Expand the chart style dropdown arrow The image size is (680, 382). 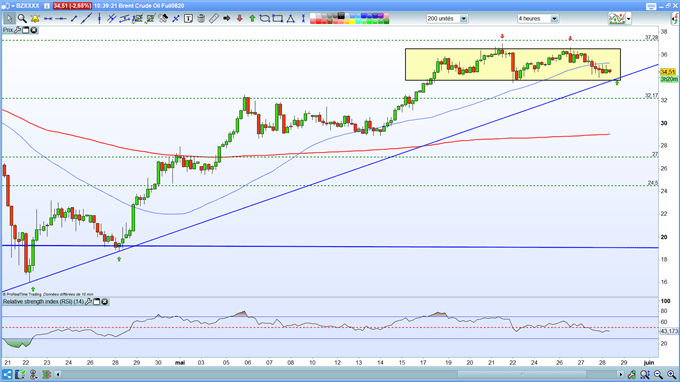(628, 19)
